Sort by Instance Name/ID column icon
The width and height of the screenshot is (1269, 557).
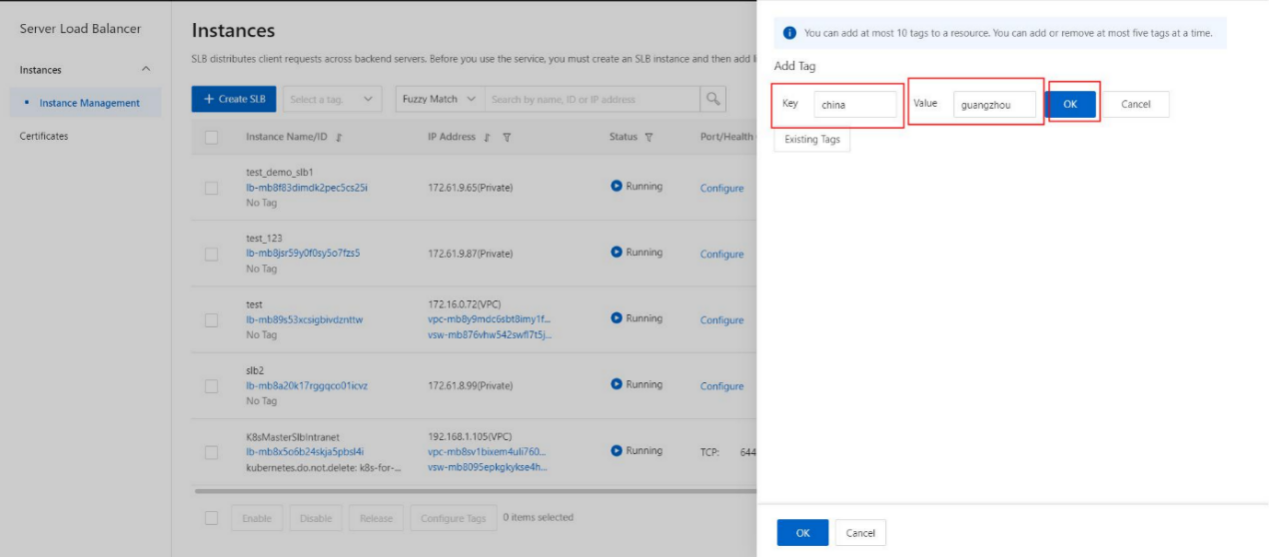(x=339, y=138)
